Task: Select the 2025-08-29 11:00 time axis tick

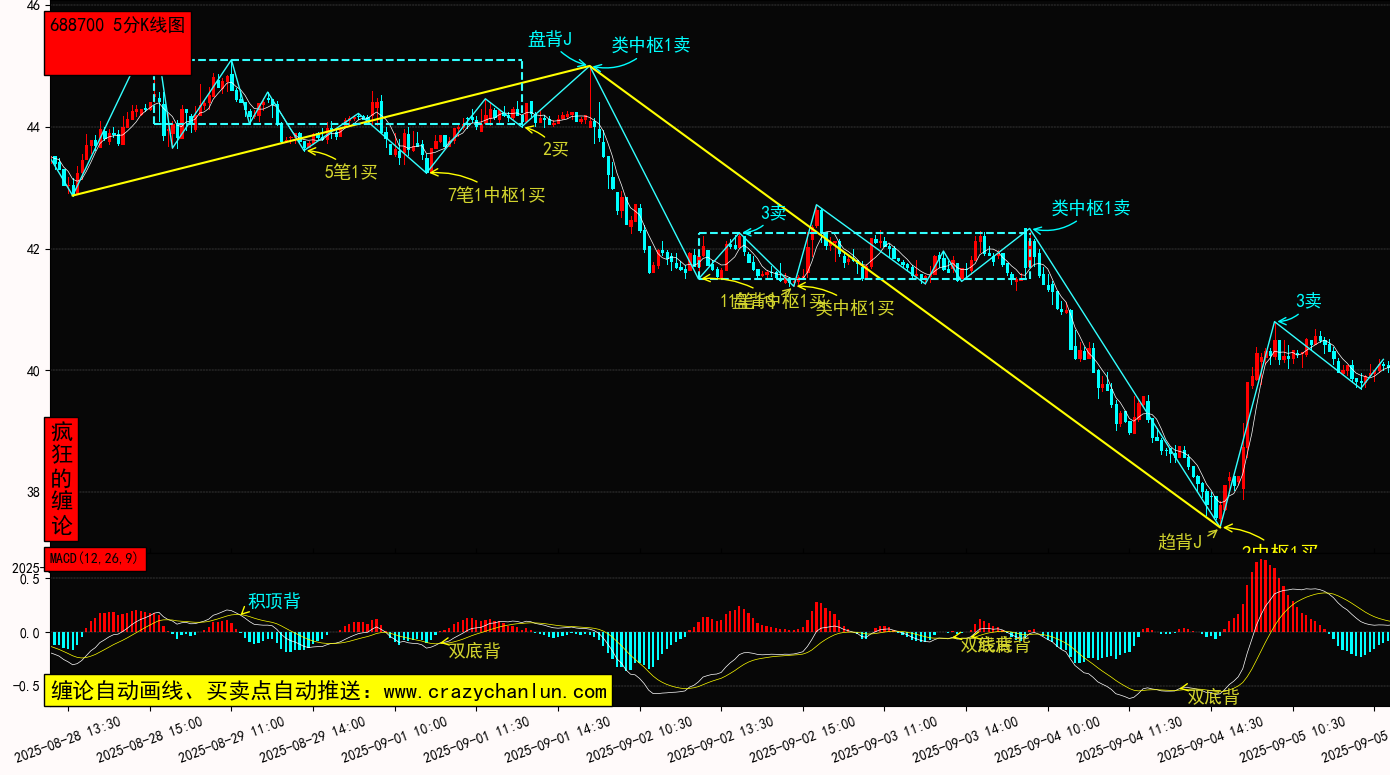Action: [x=230, y=738]
